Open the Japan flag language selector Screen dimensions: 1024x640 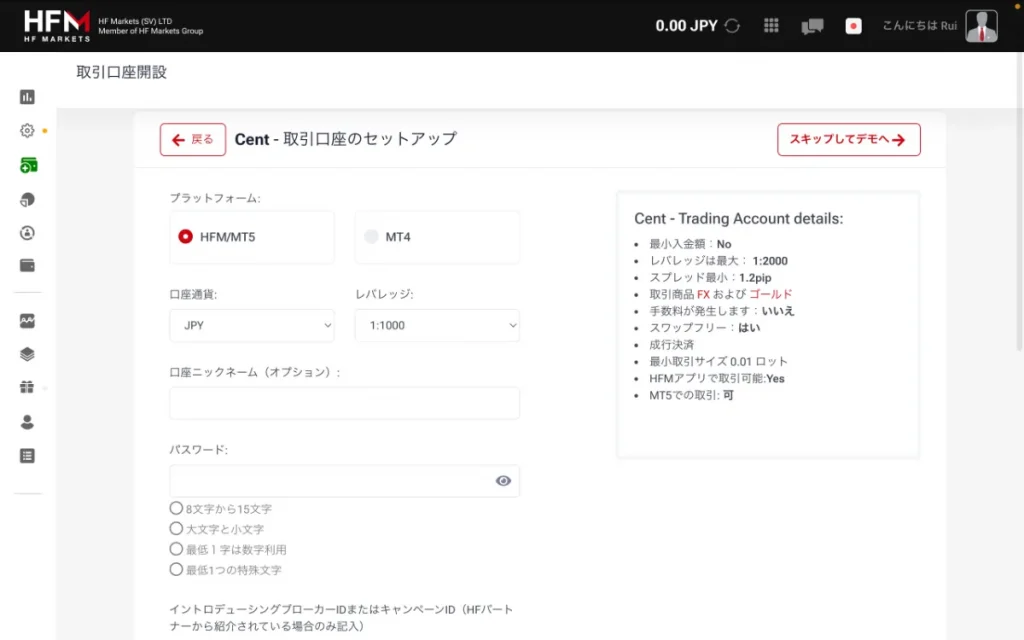853,25
